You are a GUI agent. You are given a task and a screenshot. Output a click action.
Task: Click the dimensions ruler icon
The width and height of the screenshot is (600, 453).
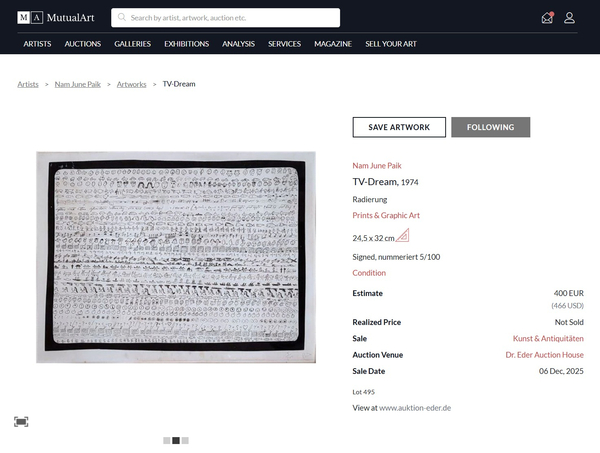(x=402, y=237)
